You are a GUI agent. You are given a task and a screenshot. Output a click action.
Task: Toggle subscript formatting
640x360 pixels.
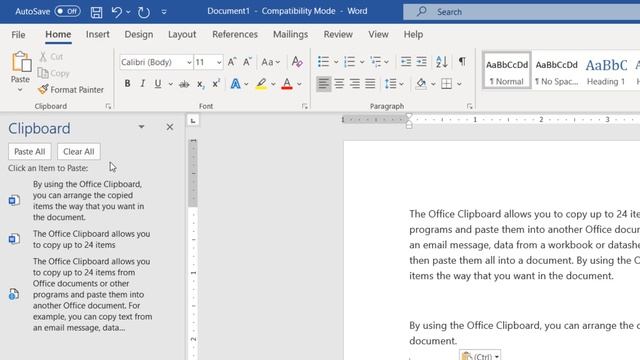(x=200, y=84)
